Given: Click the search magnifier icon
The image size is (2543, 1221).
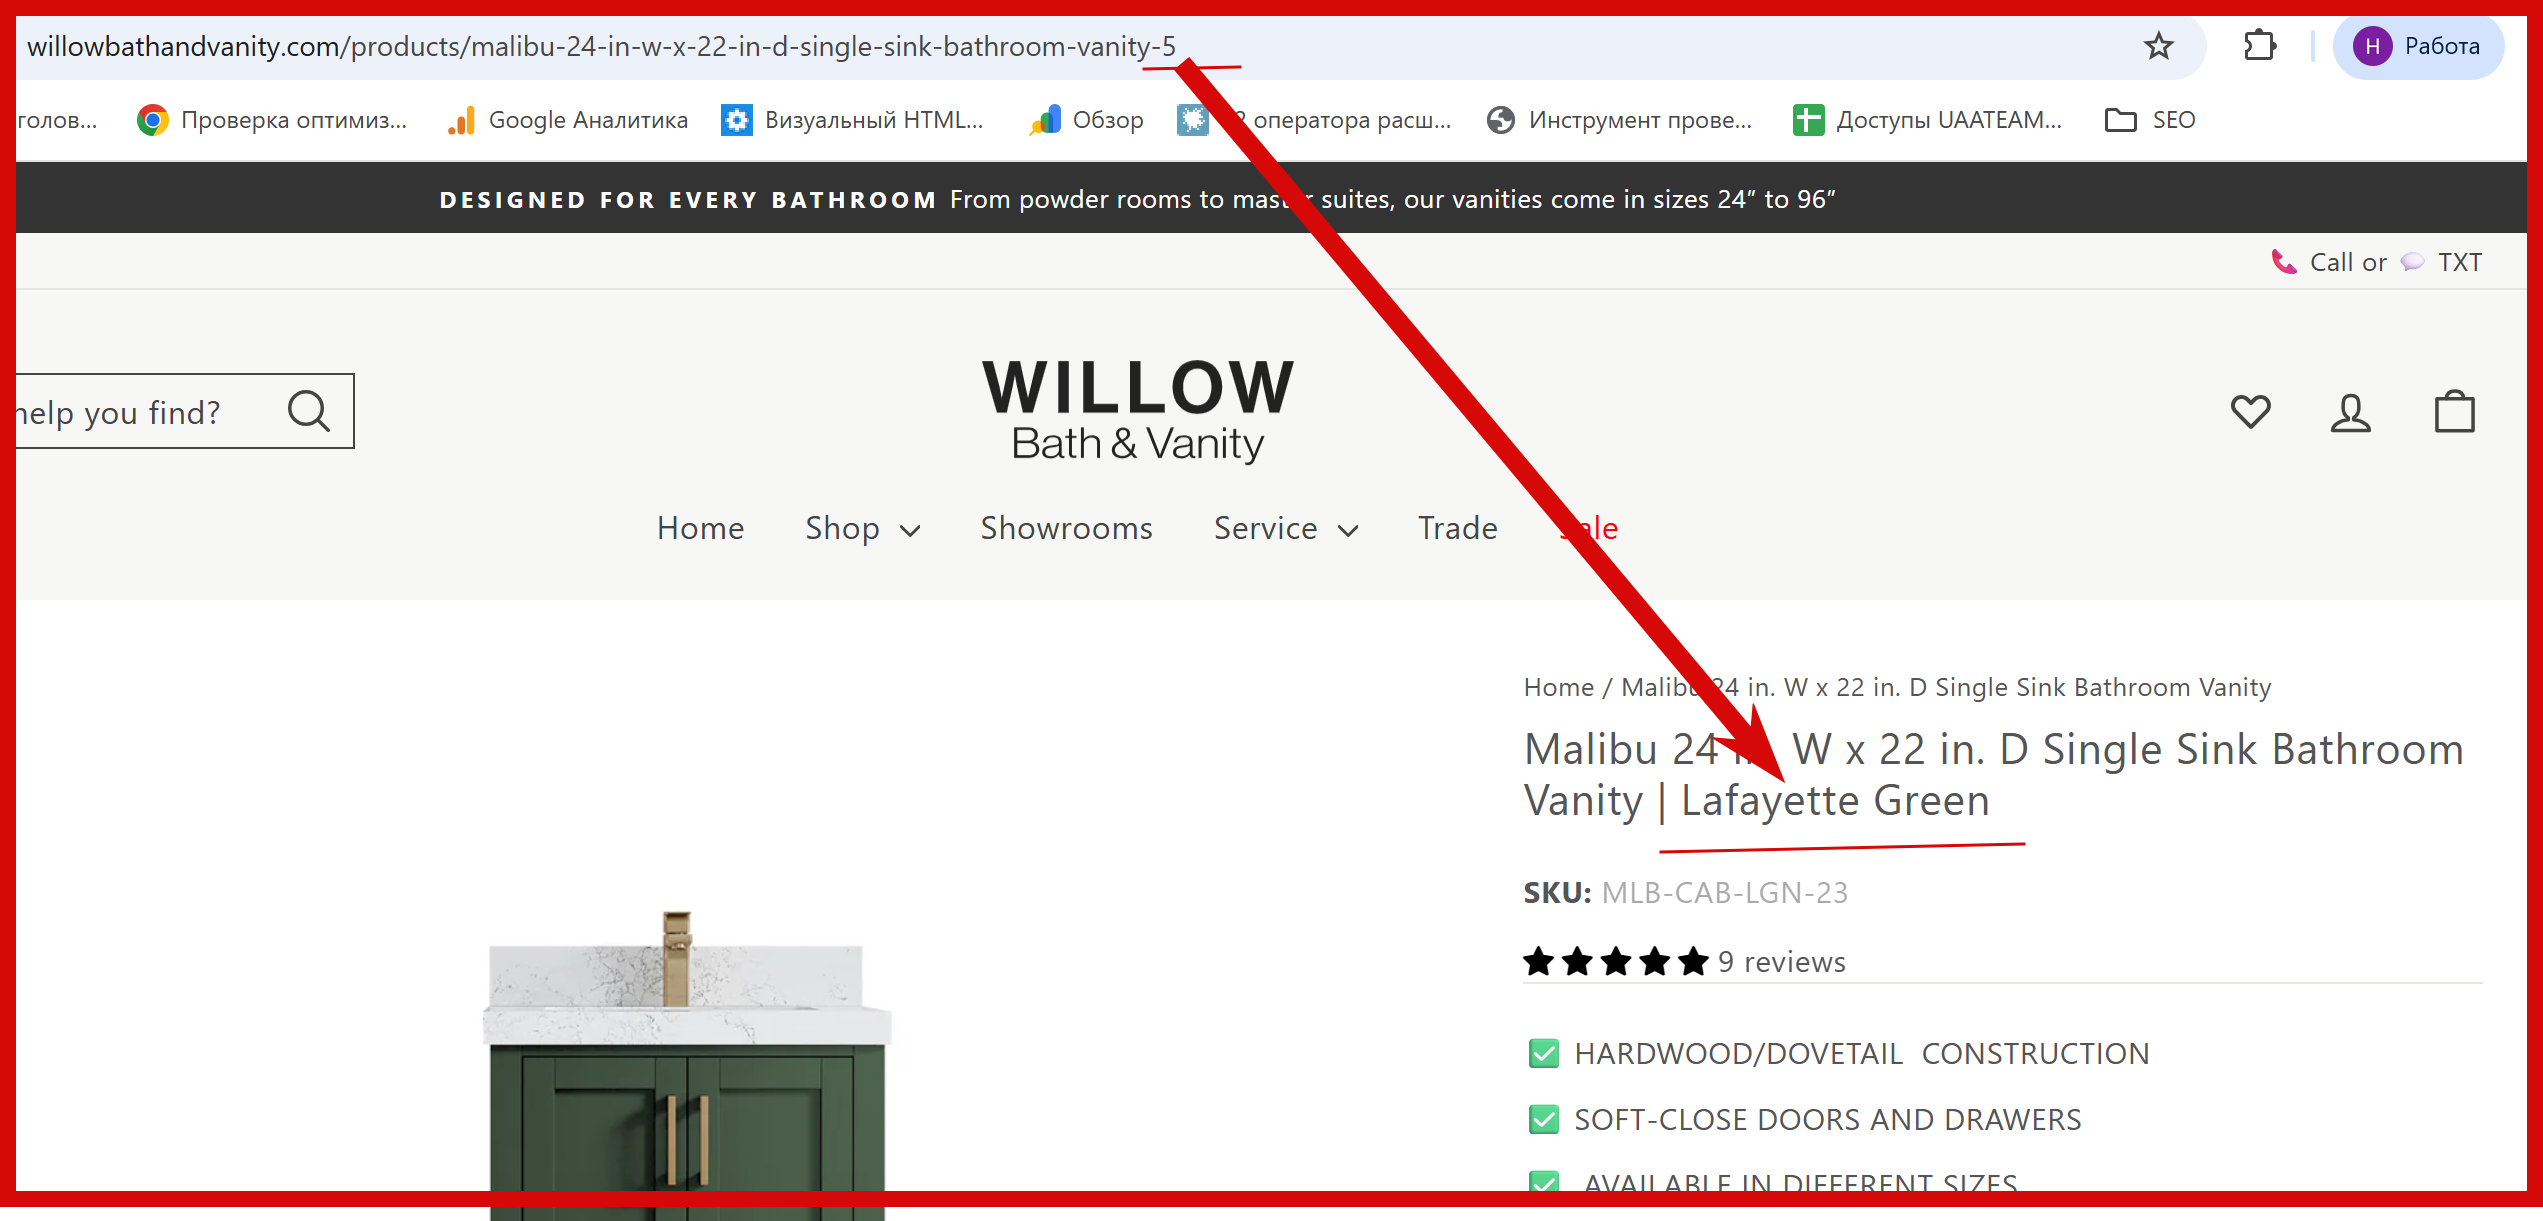Looking at the screenshot, I should click(309, 411).
